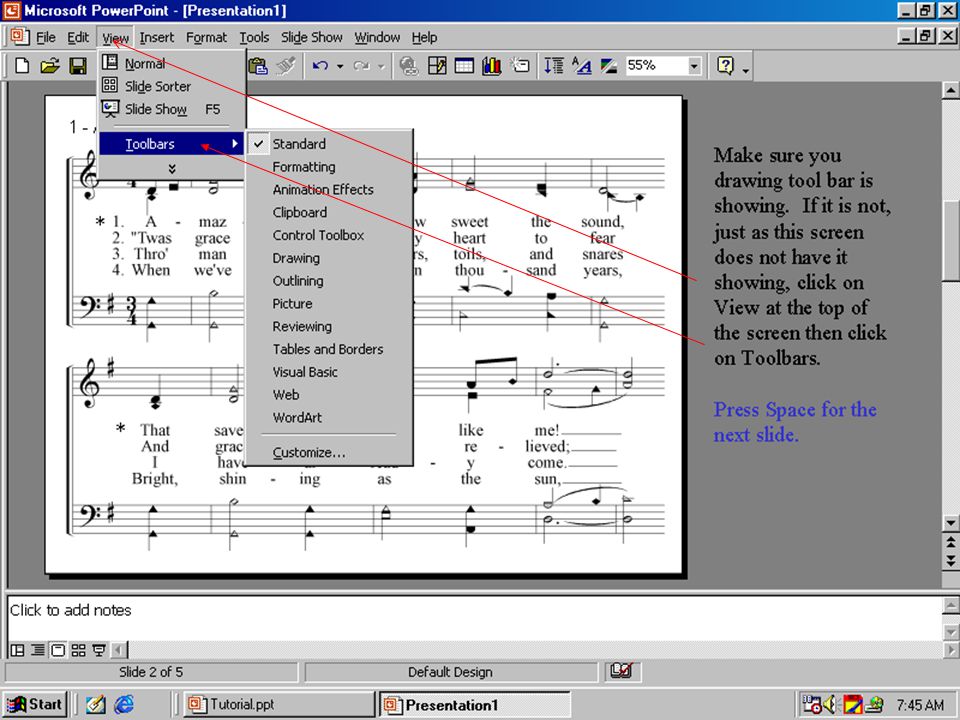Create a new presentation with the New icon
Image resolution: width=960 pixels, height=720 pixels.
(22, 66)
